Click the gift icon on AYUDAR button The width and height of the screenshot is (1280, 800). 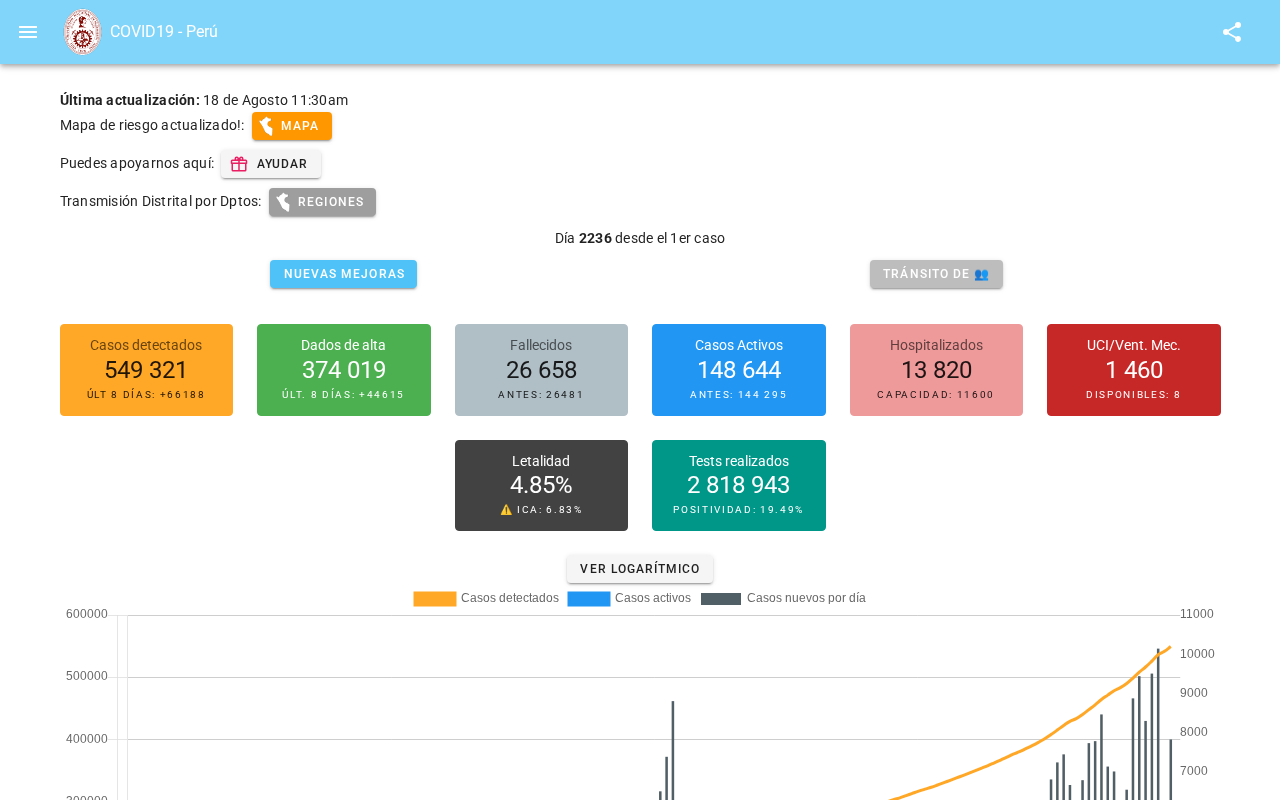point(239,164)
